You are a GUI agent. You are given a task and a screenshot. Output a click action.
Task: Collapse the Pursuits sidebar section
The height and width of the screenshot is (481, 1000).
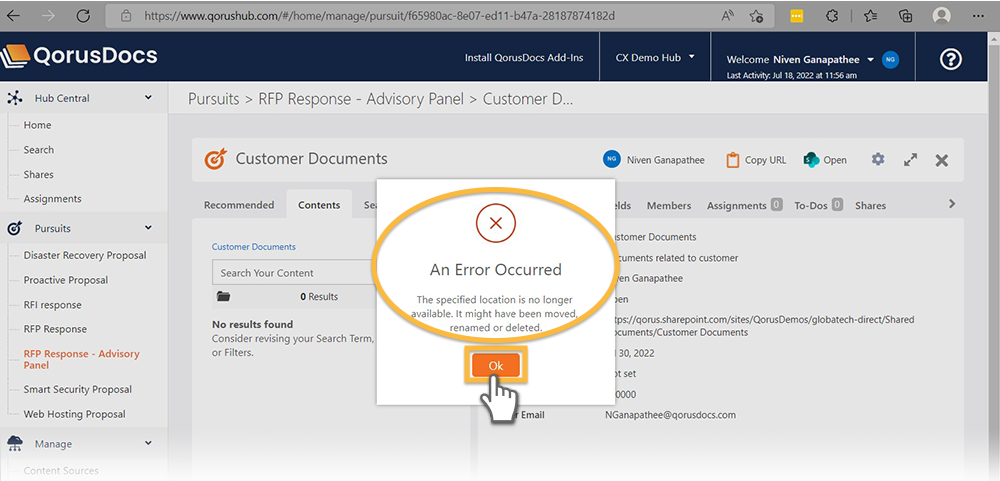148,228
